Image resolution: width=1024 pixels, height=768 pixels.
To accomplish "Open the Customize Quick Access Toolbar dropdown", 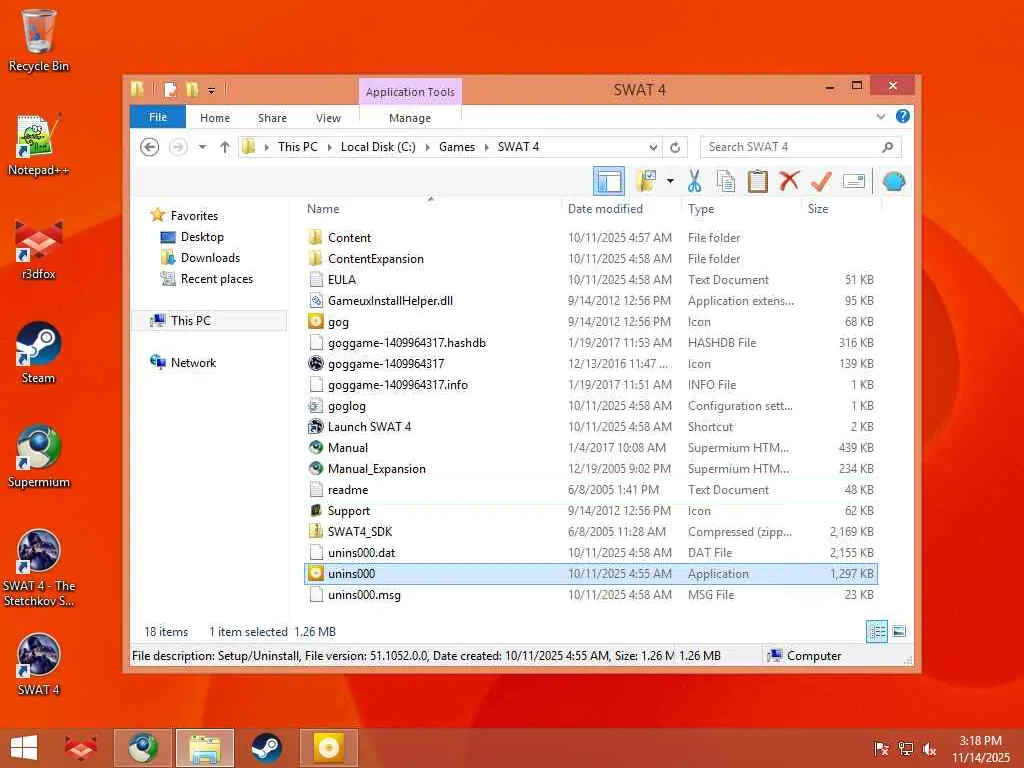I will pos(212,90).
